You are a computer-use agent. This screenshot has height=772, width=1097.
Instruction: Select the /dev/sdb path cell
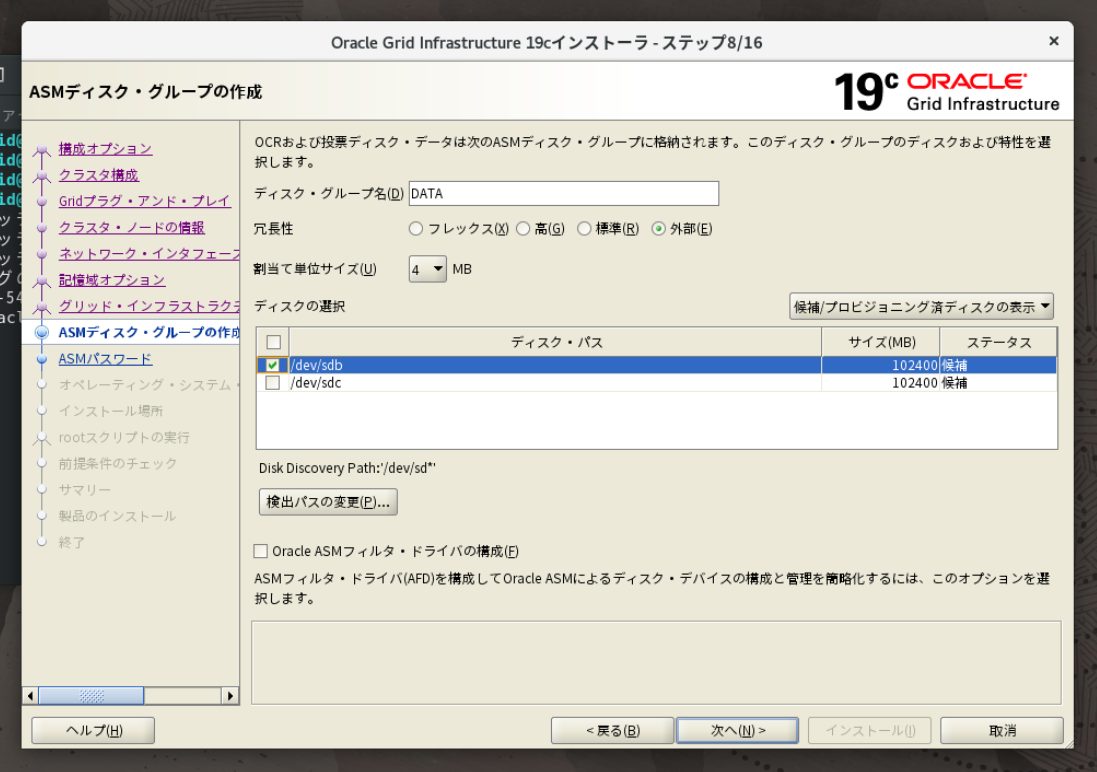(555, 365)
